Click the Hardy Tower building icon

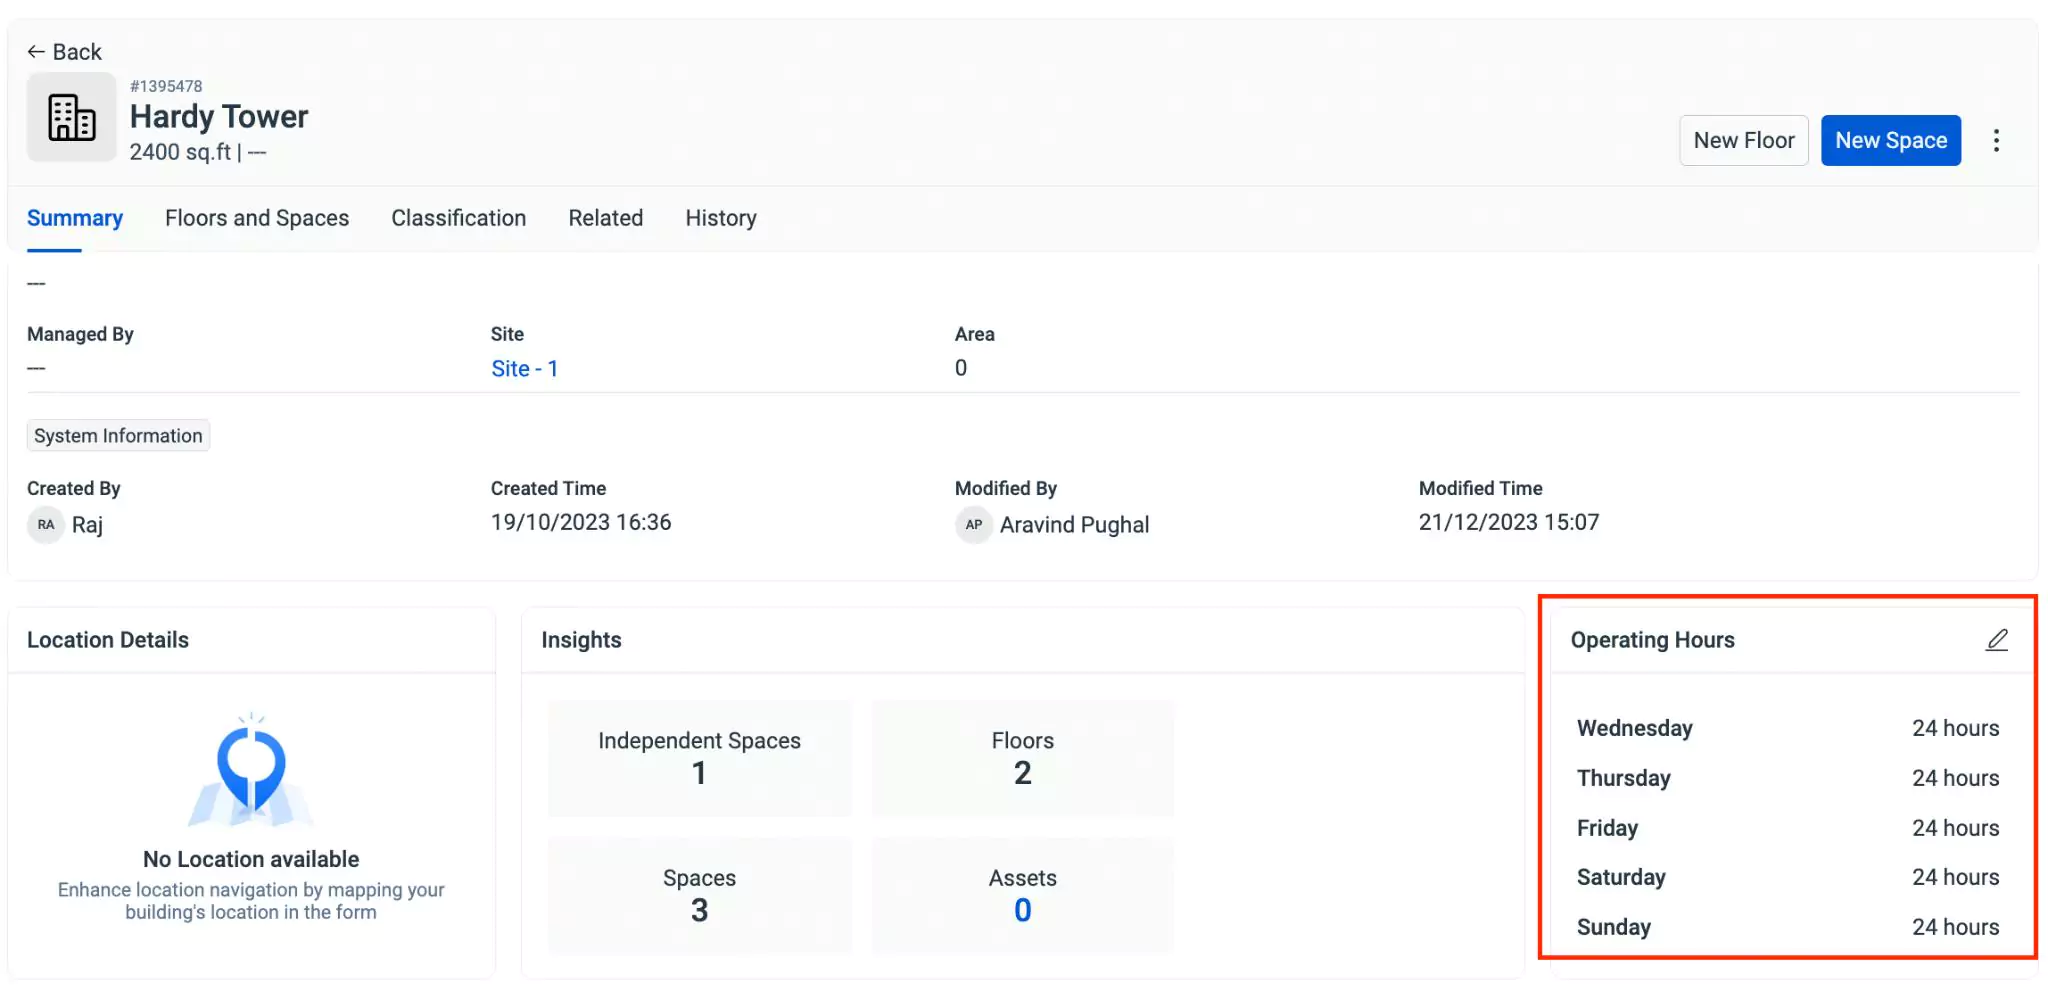(x=72, y=117)
